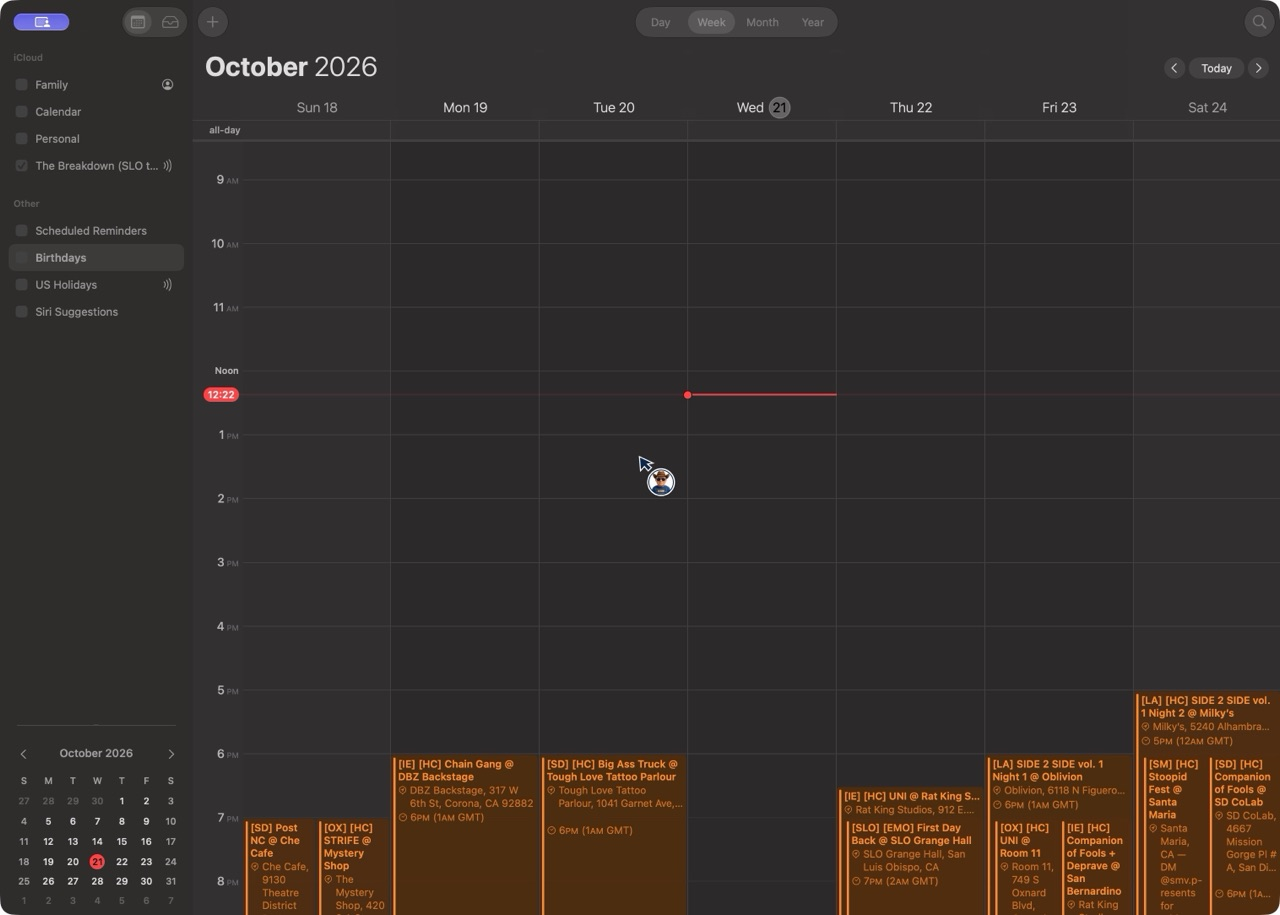
Task: Uncheck The Breakdown calendar checkbox
Action: (x=21, y=166)
